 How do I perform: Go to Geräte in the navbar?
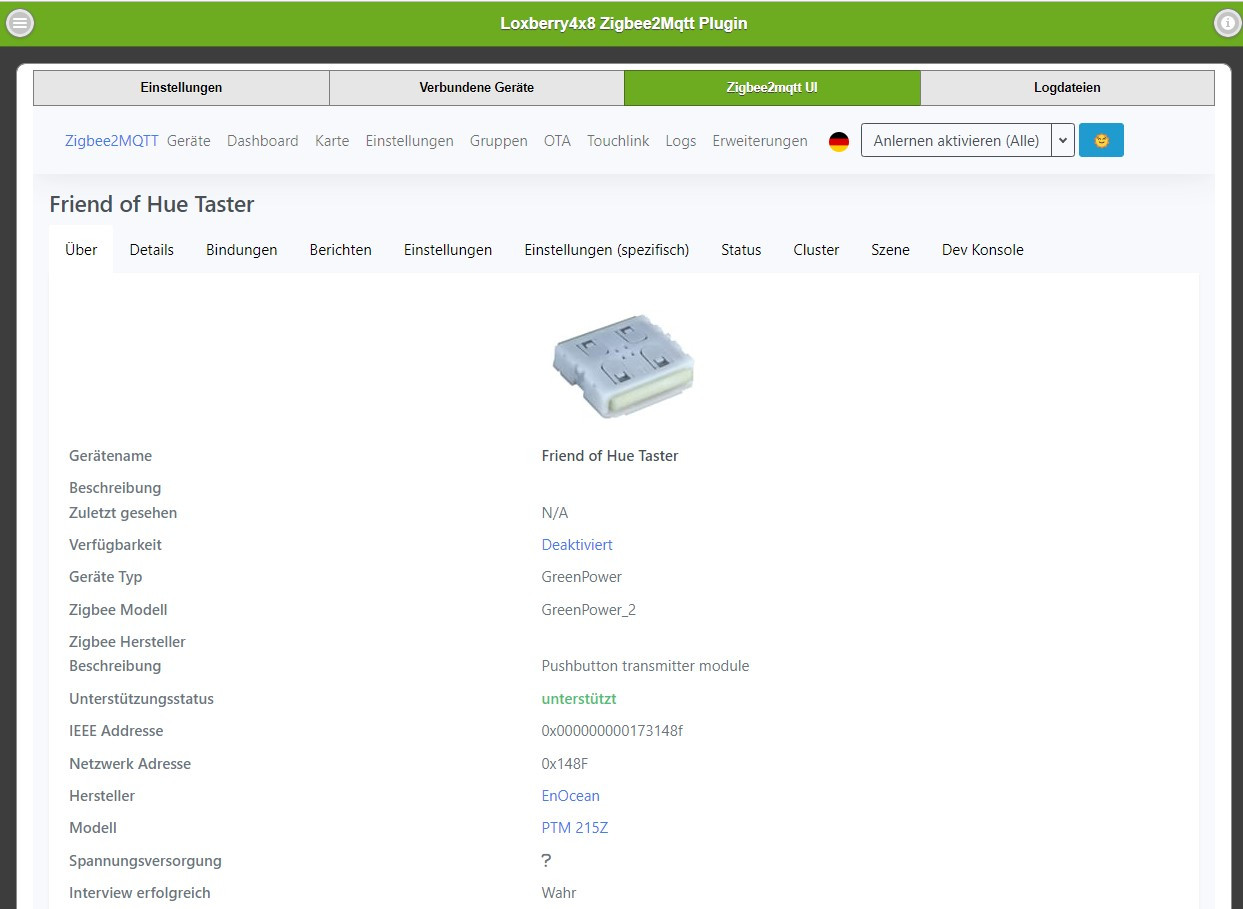pyautogui.click(x=189, y=141)
